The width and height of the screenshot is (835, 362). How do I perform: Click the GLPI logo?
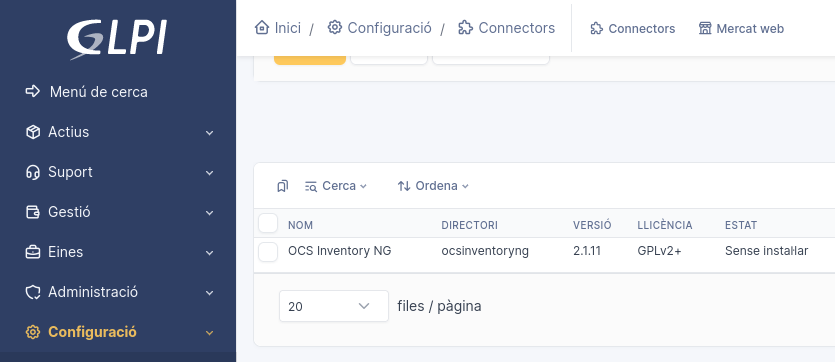[x=117, y=39]
